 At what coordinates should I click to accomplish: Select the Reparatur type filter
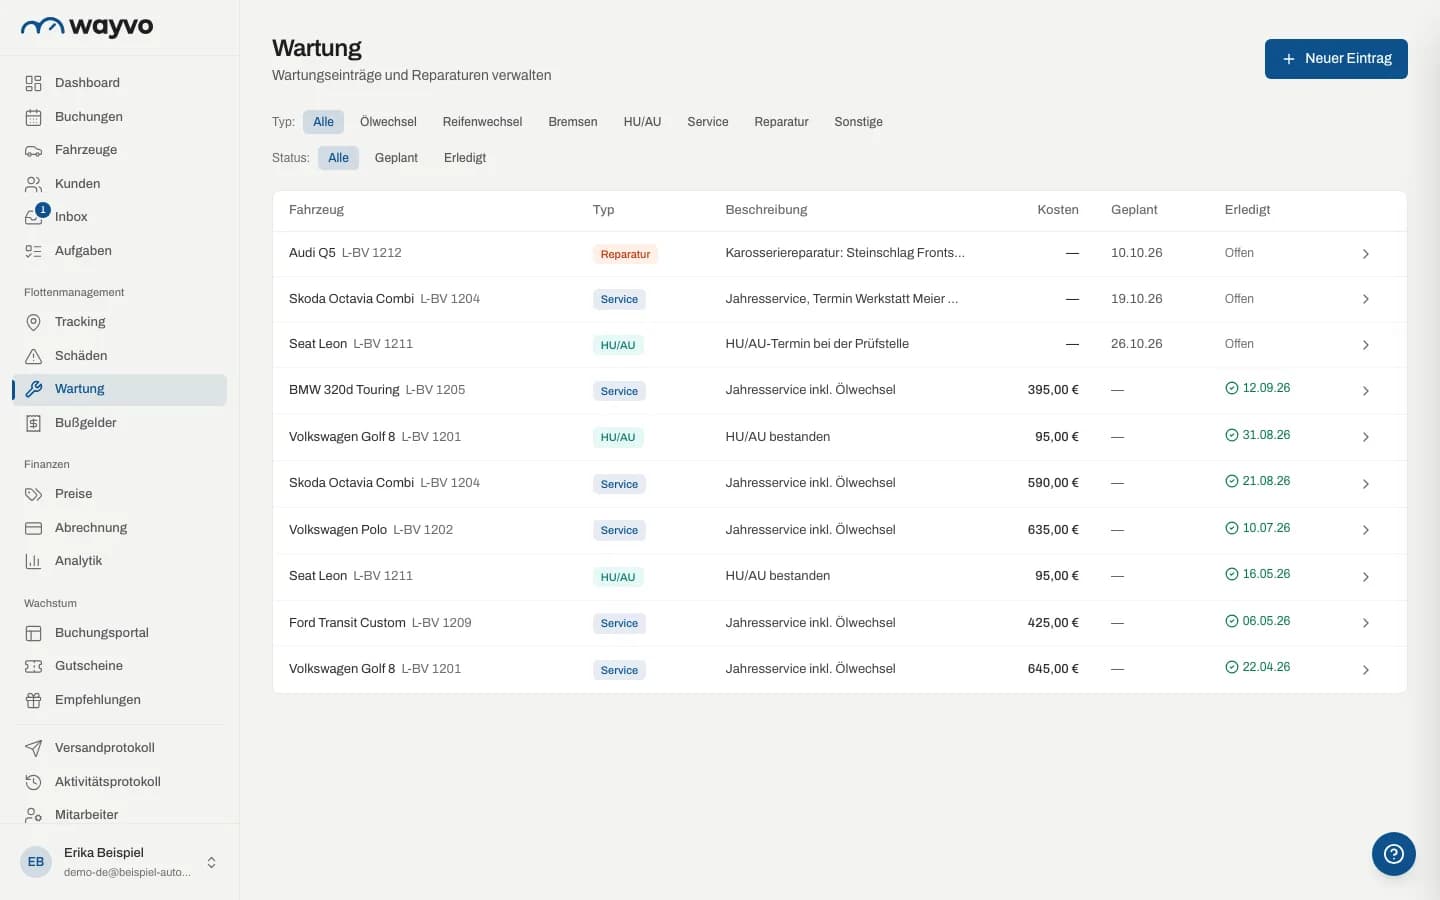point(781,122)
